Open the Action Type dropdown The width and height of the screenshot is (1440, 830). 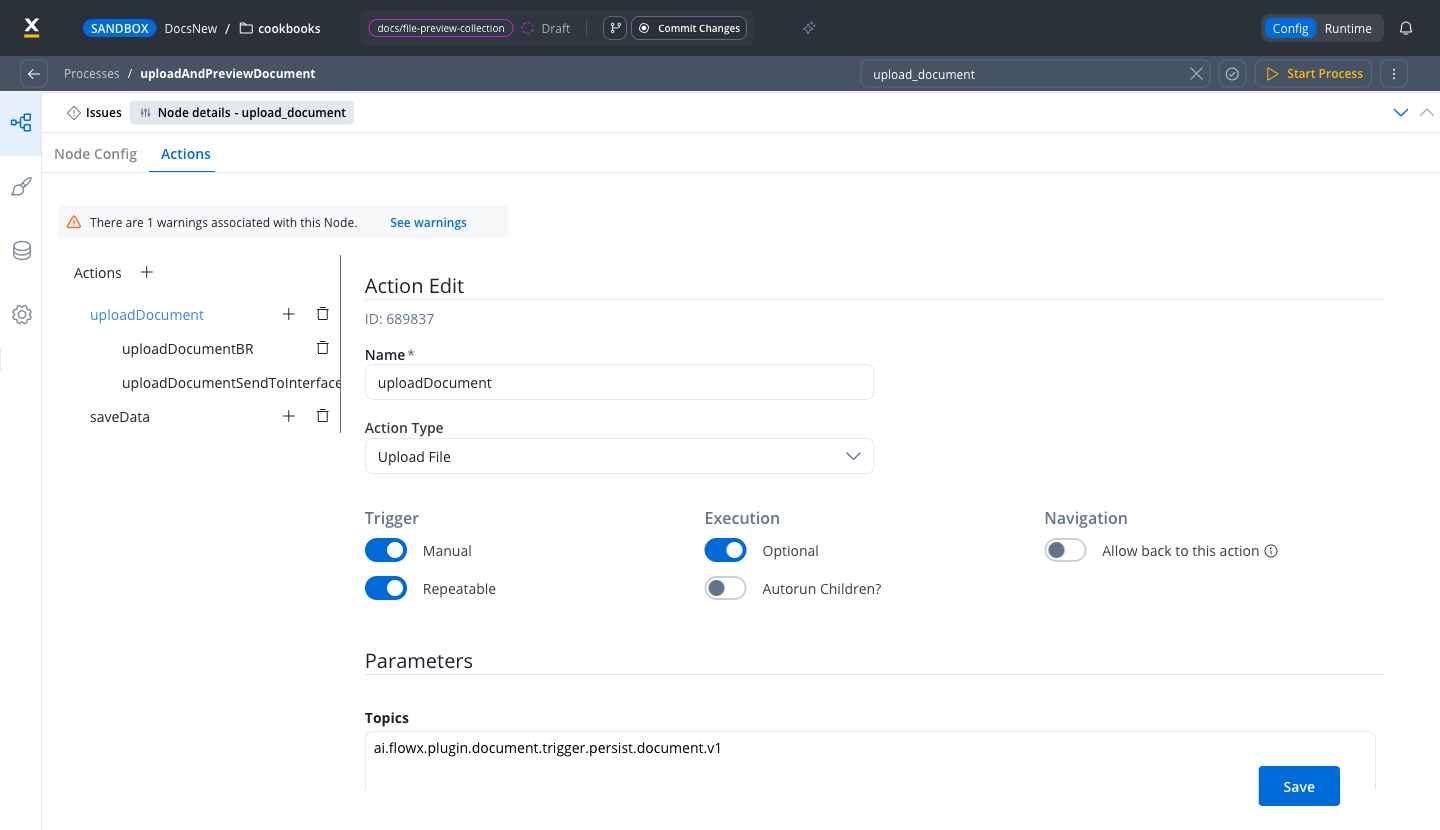click(x=619, y=456)
